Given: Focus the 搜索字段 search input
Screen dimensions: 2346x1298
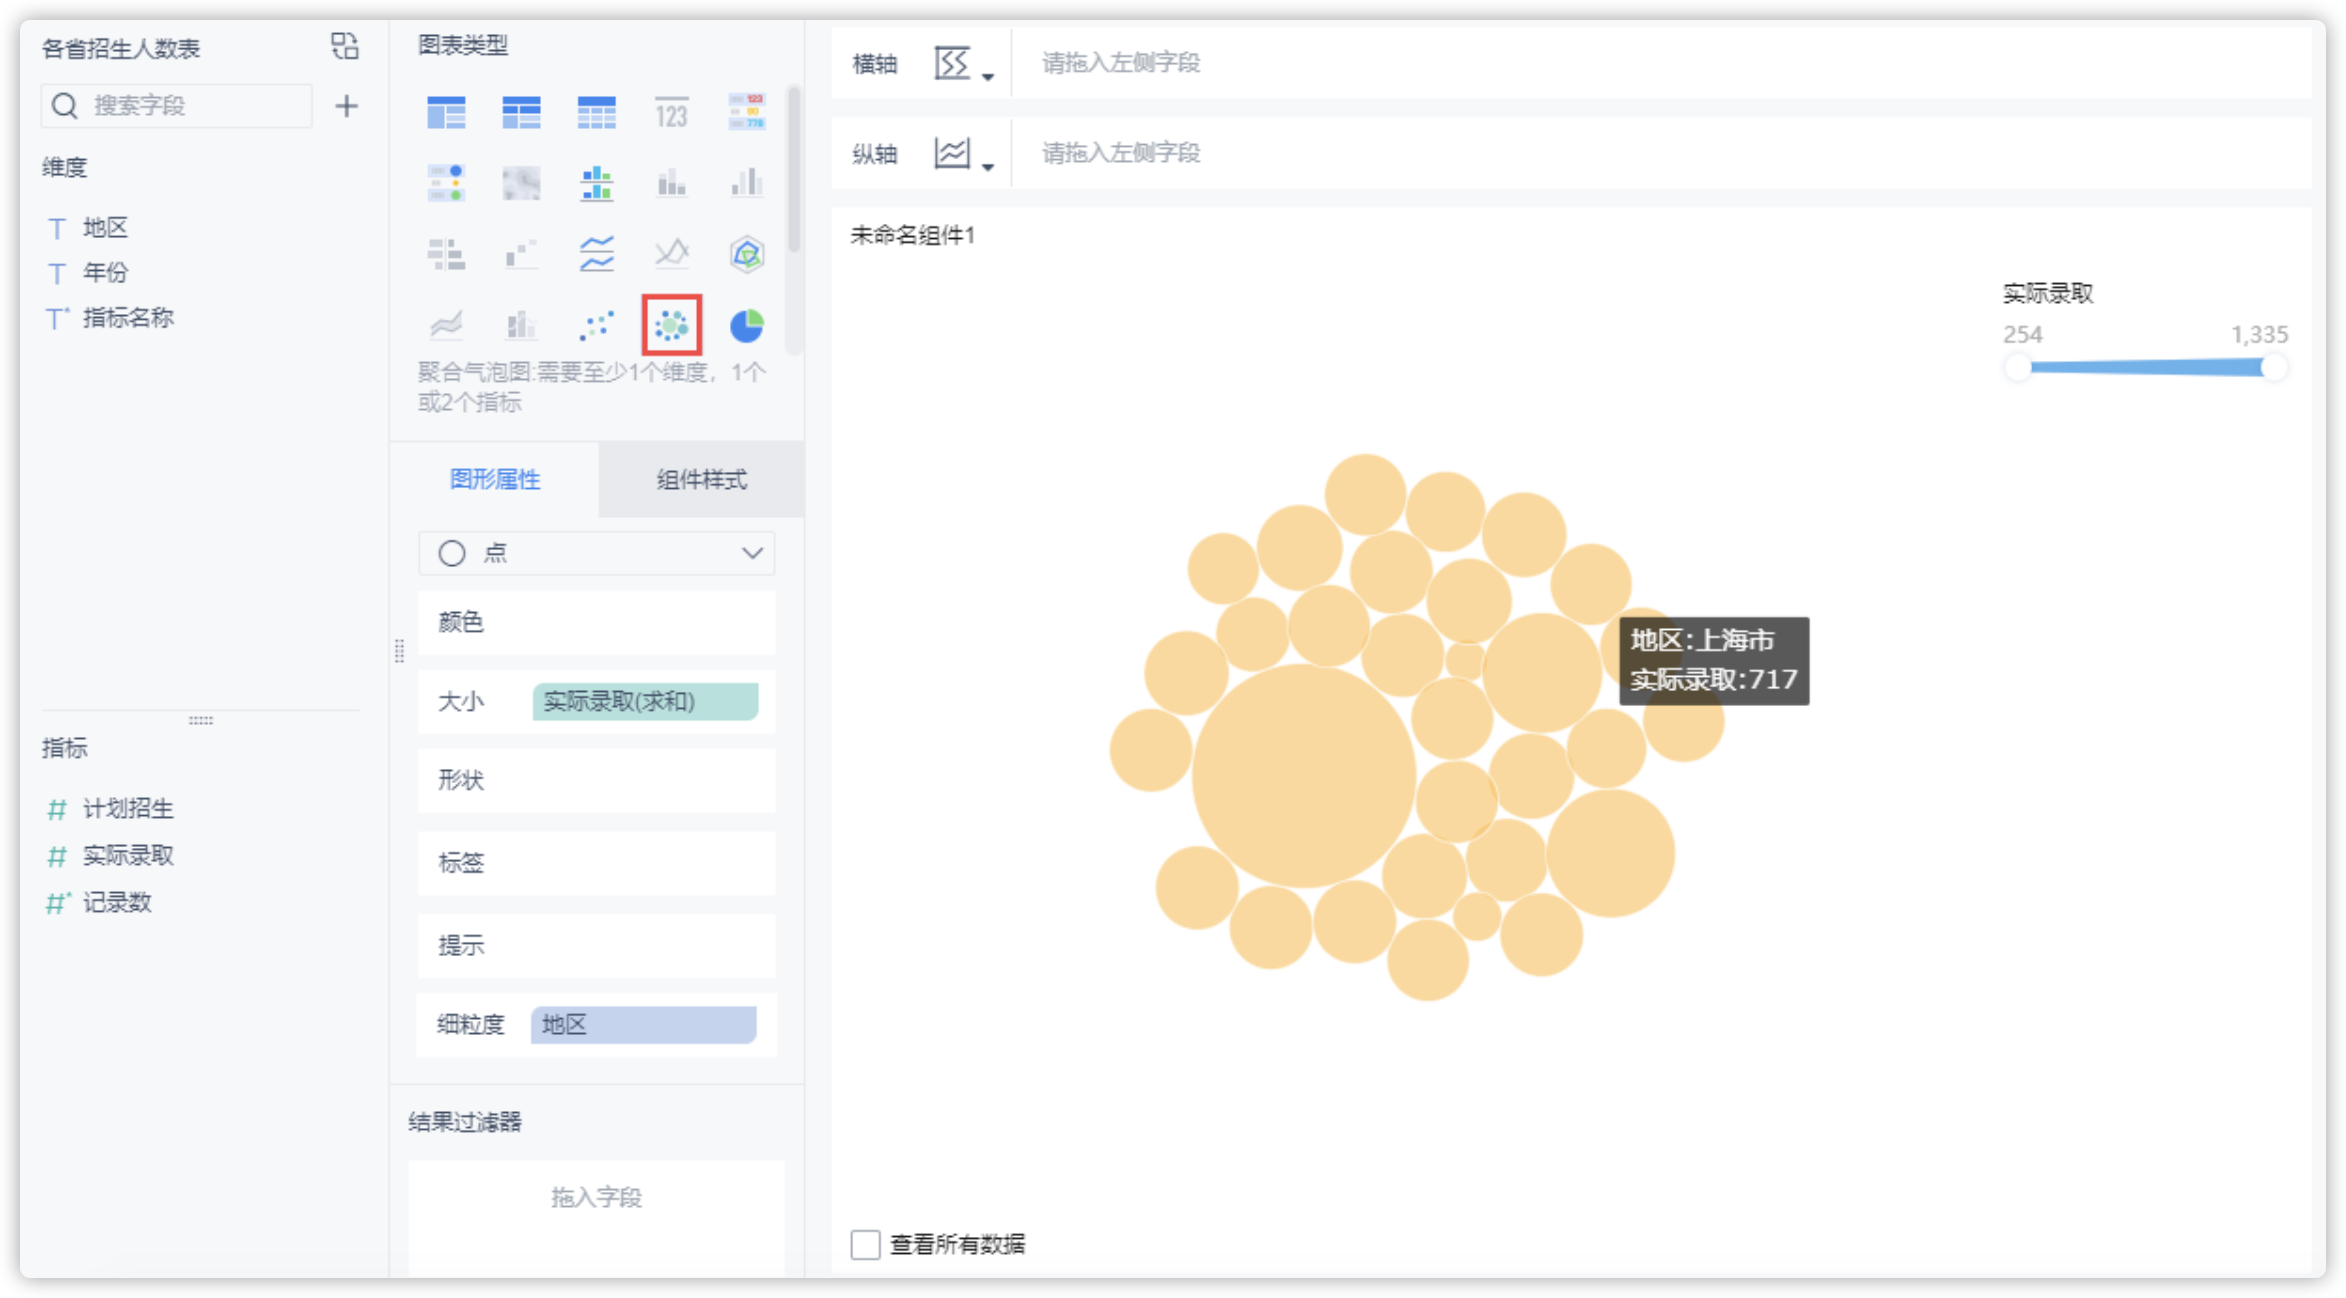Looking at the screenshot, I should point(176,106).
